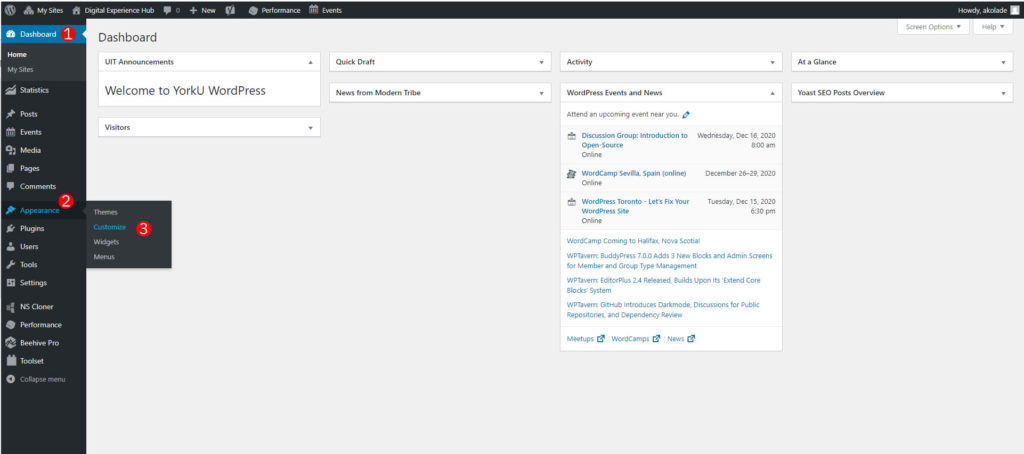Open My Sites in the admin bar
The height and width of the screenshot is (454, 1024).
[x=44, y=10]
